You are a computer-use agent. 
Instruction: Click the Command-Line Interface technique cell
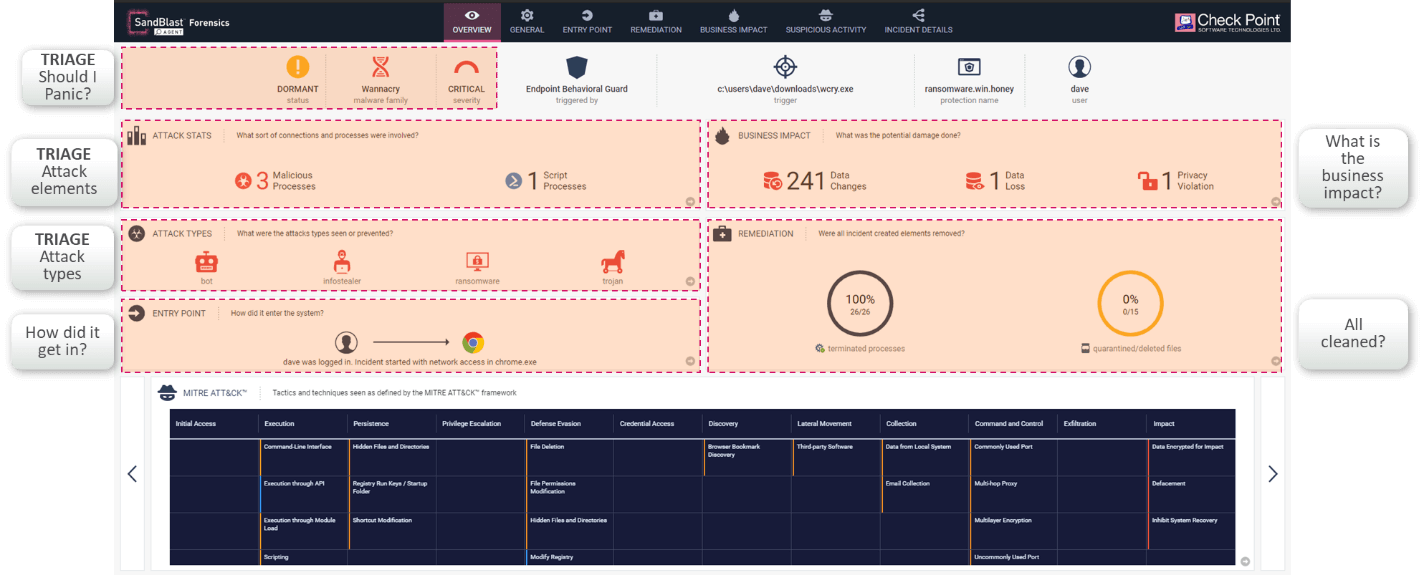303,457
